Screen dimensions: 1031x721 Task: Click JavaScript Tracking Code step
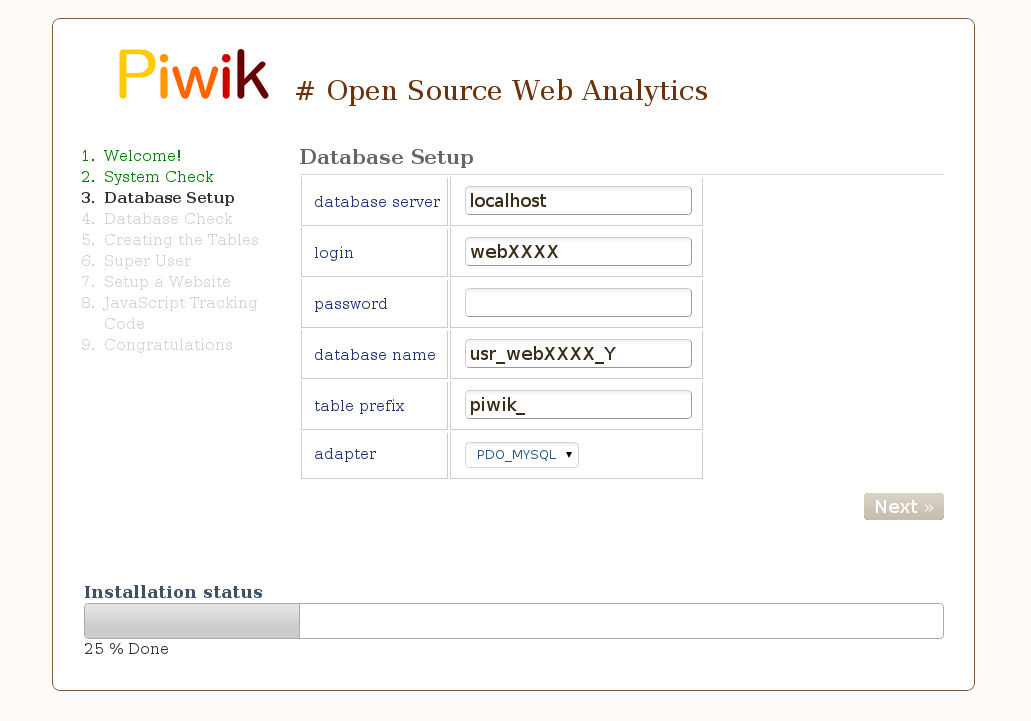pos(180,303)
